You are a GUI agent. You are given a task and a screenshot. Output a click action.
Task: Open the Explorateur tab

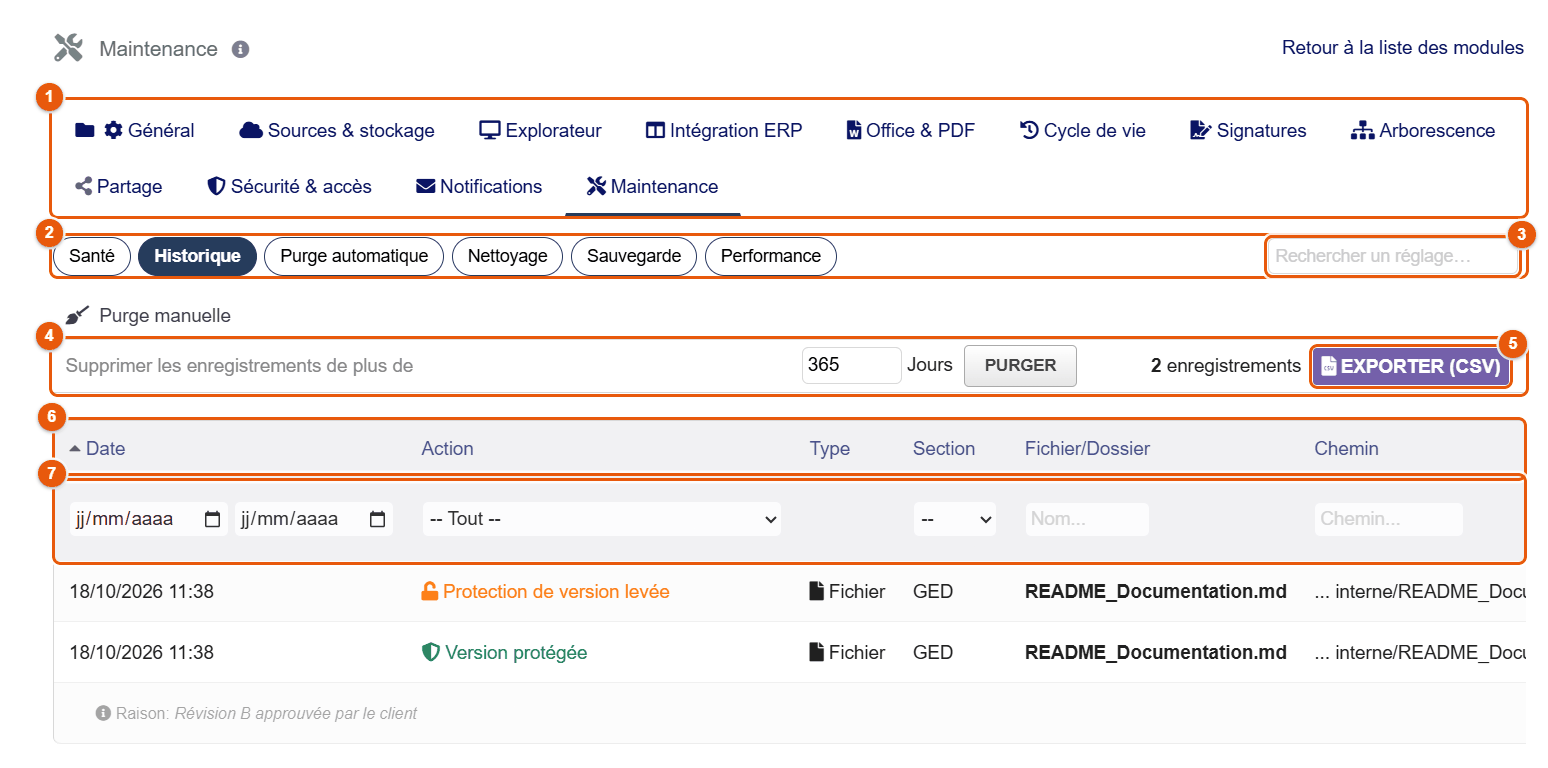[541, 131]
